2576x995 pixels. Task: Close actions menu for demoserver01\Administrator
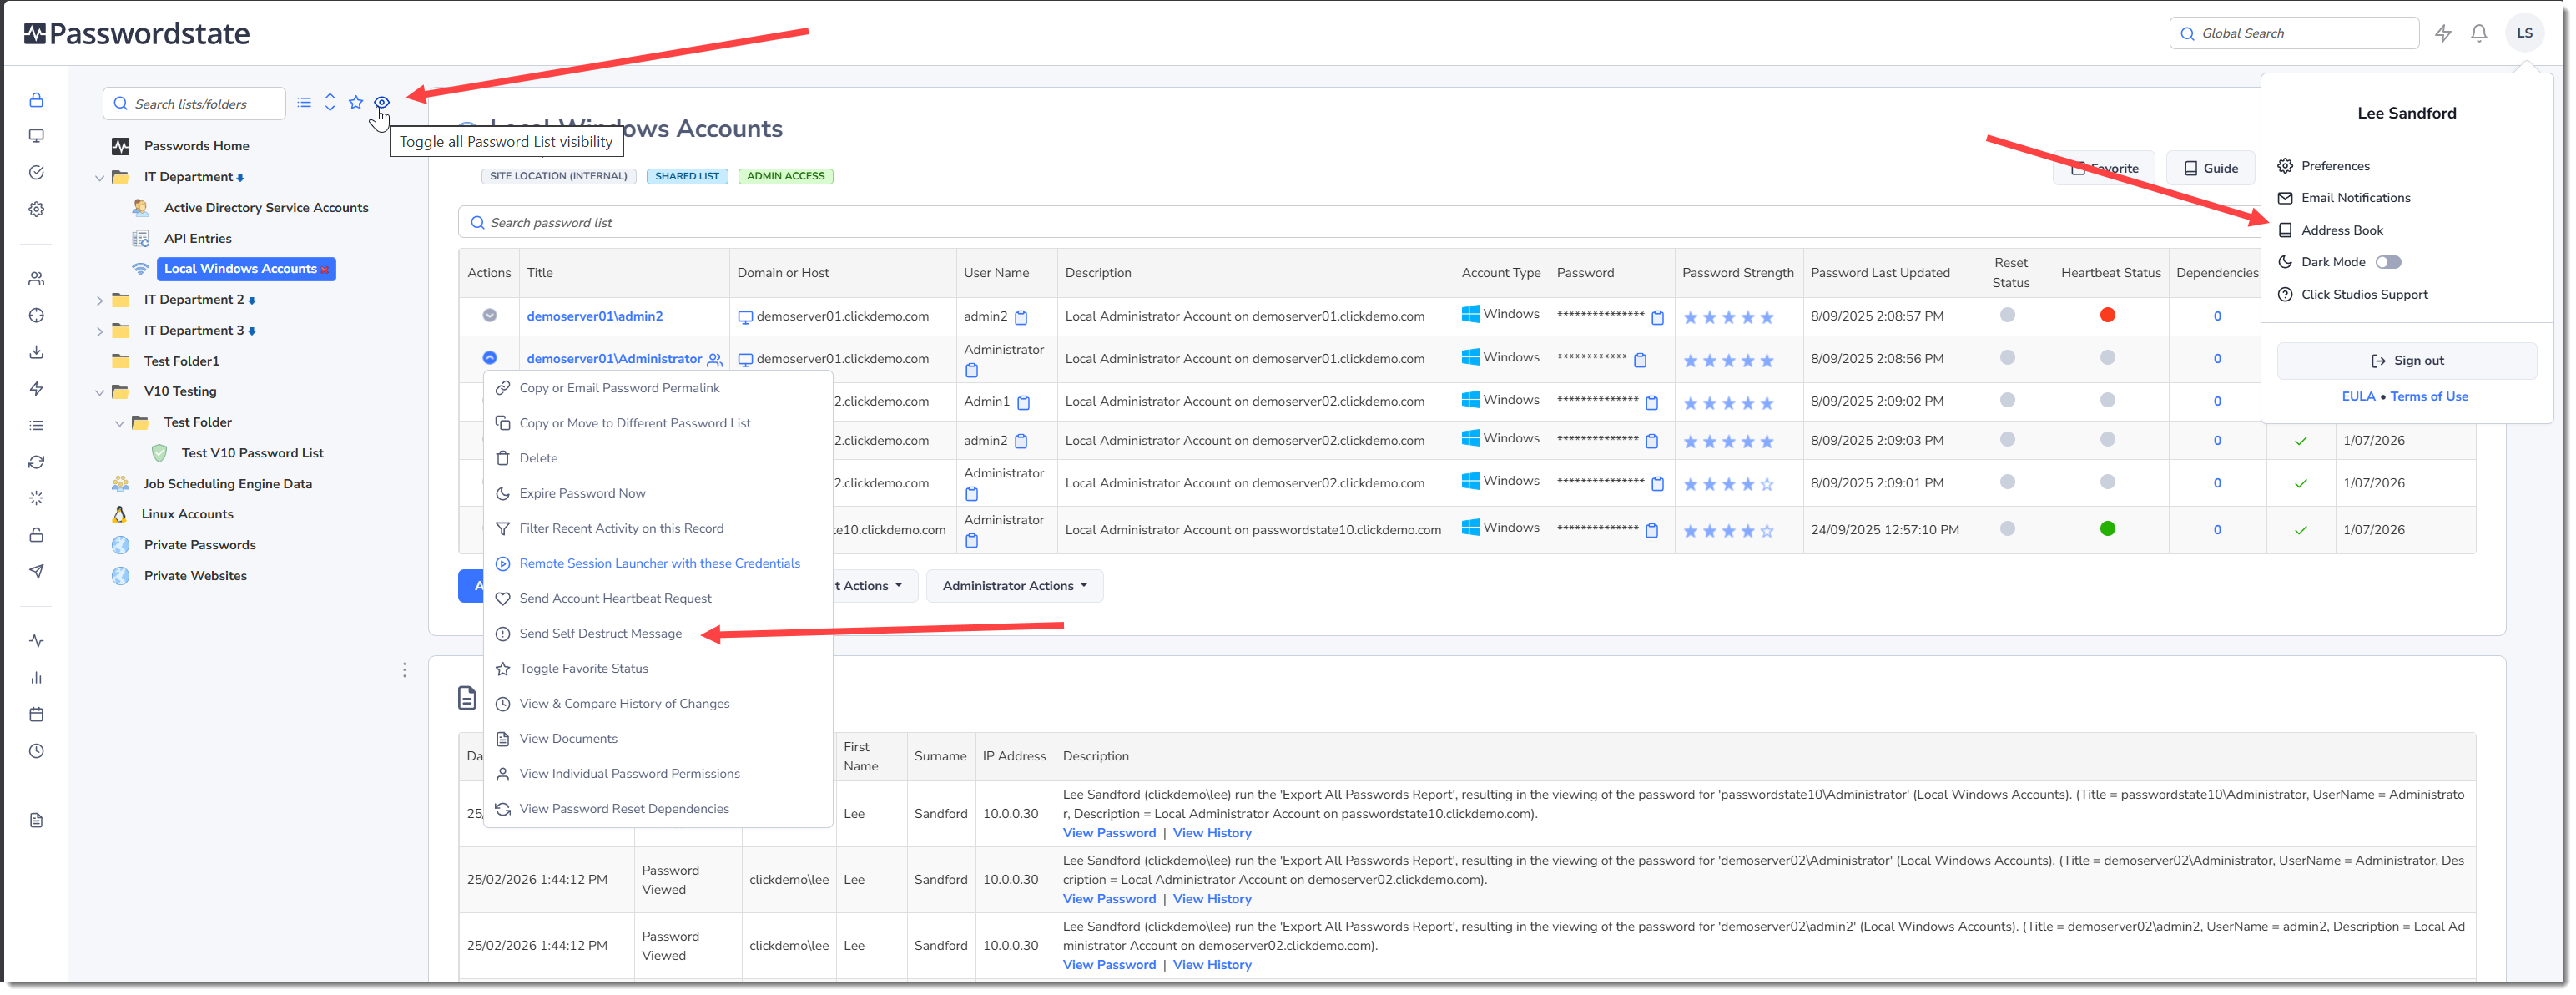tap(489, 358)
